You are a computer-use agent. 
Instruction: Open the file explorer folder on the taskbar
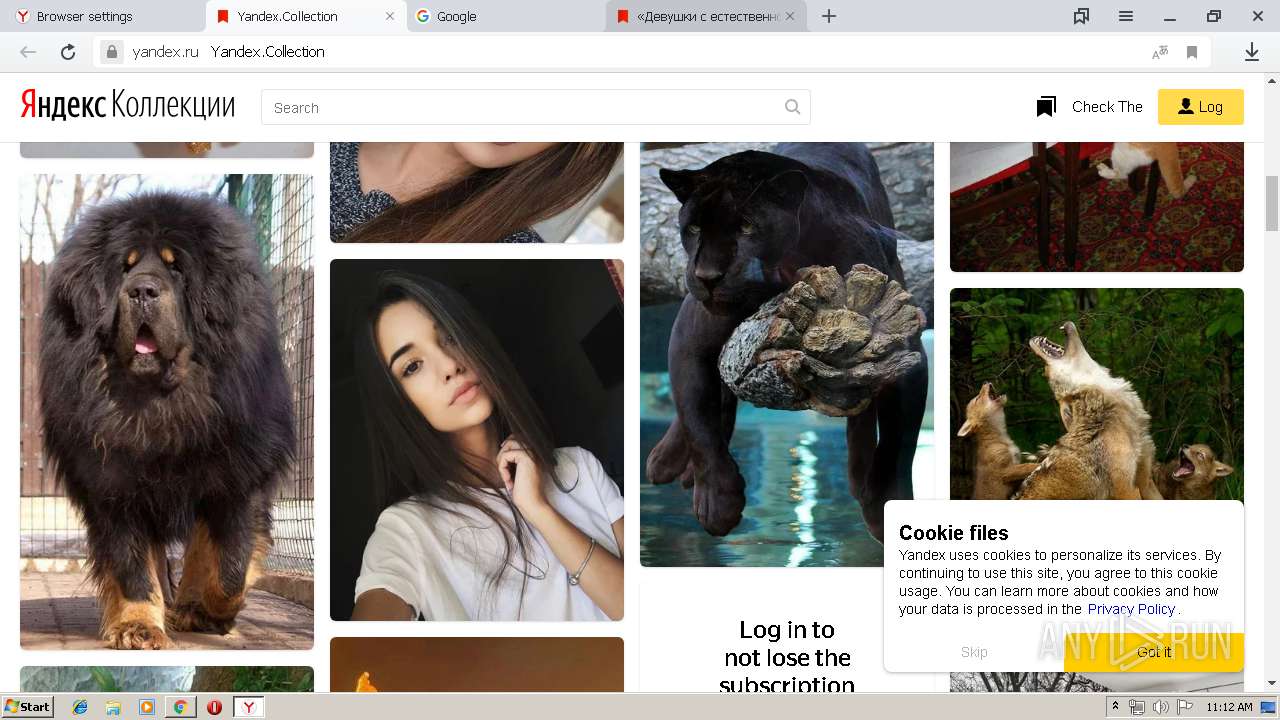113,707
